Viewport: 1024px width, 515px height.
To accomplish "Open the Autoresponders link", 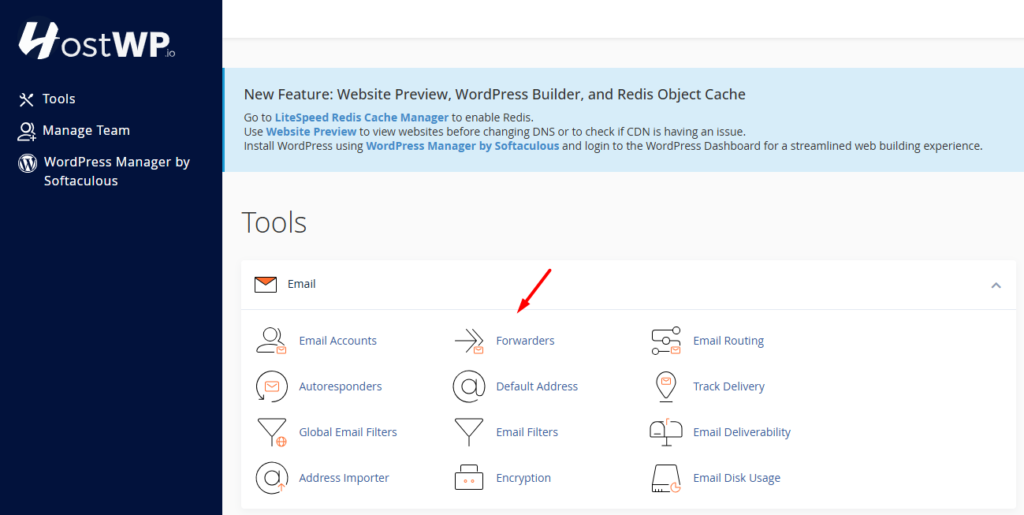I will pos(340,386).
